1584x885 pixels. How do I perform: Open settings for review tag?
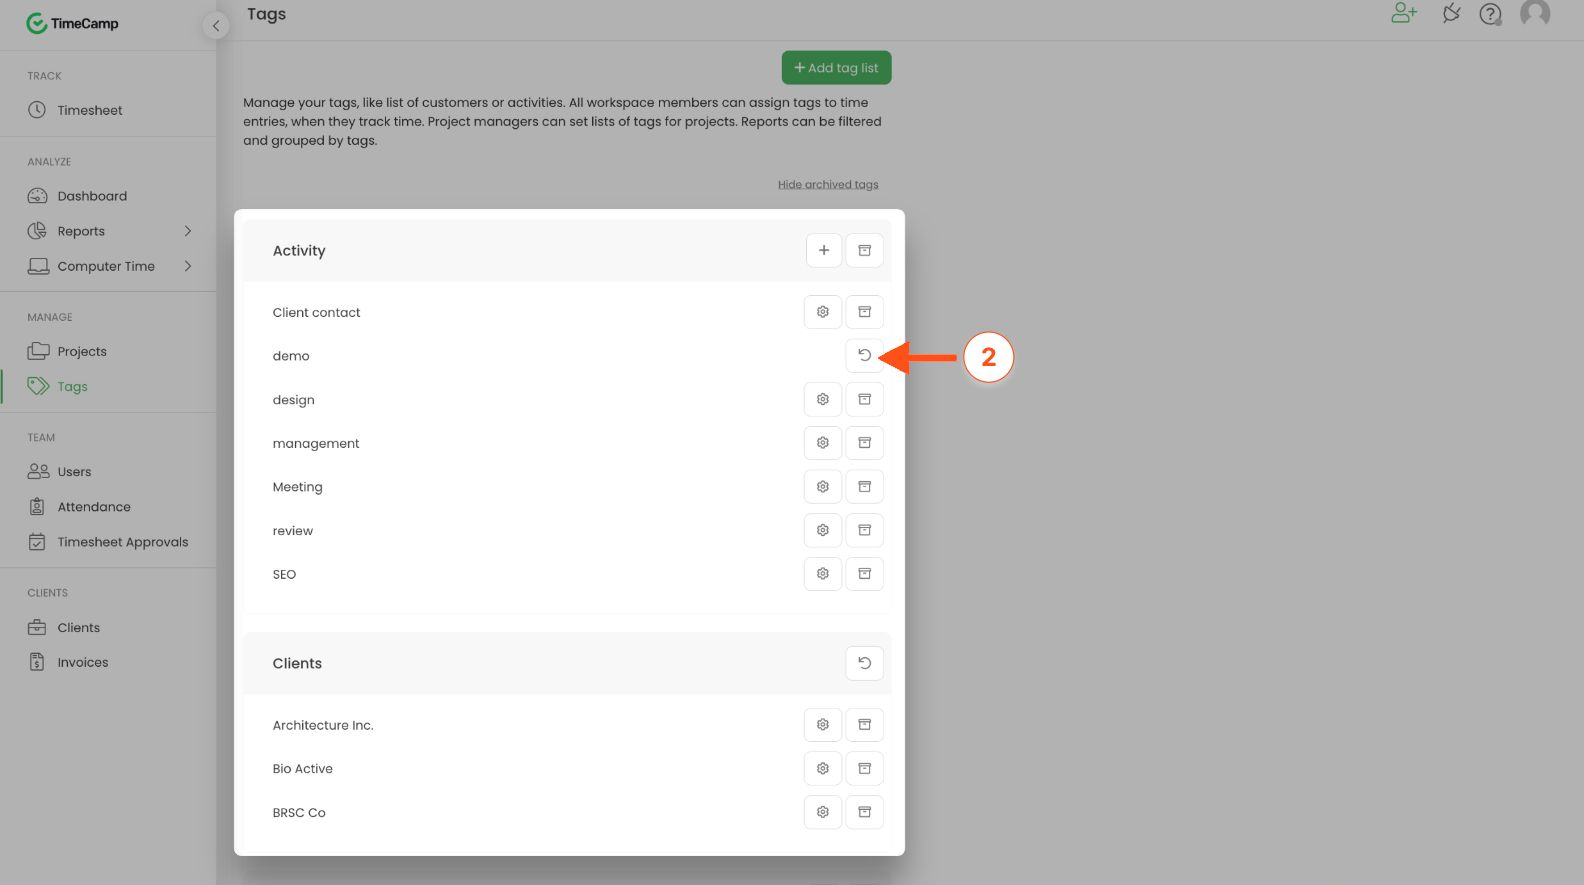(822, 530)
